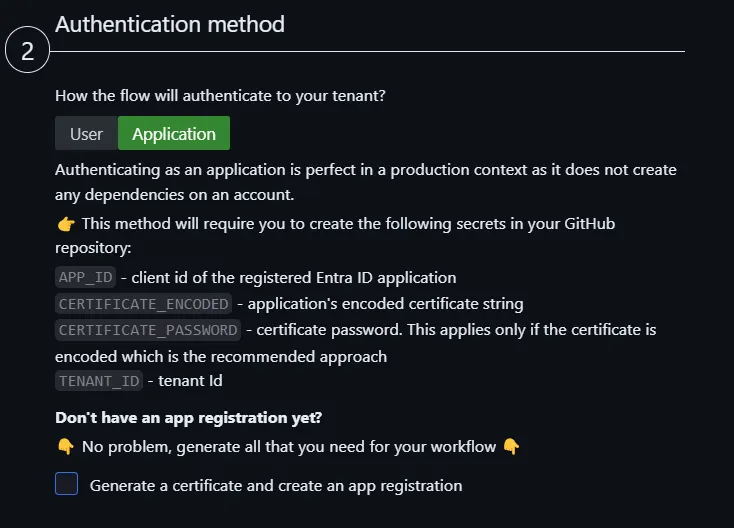Click the right-pointing hand emoji
This screenshot has width=734, height=528.
(65, 224)
